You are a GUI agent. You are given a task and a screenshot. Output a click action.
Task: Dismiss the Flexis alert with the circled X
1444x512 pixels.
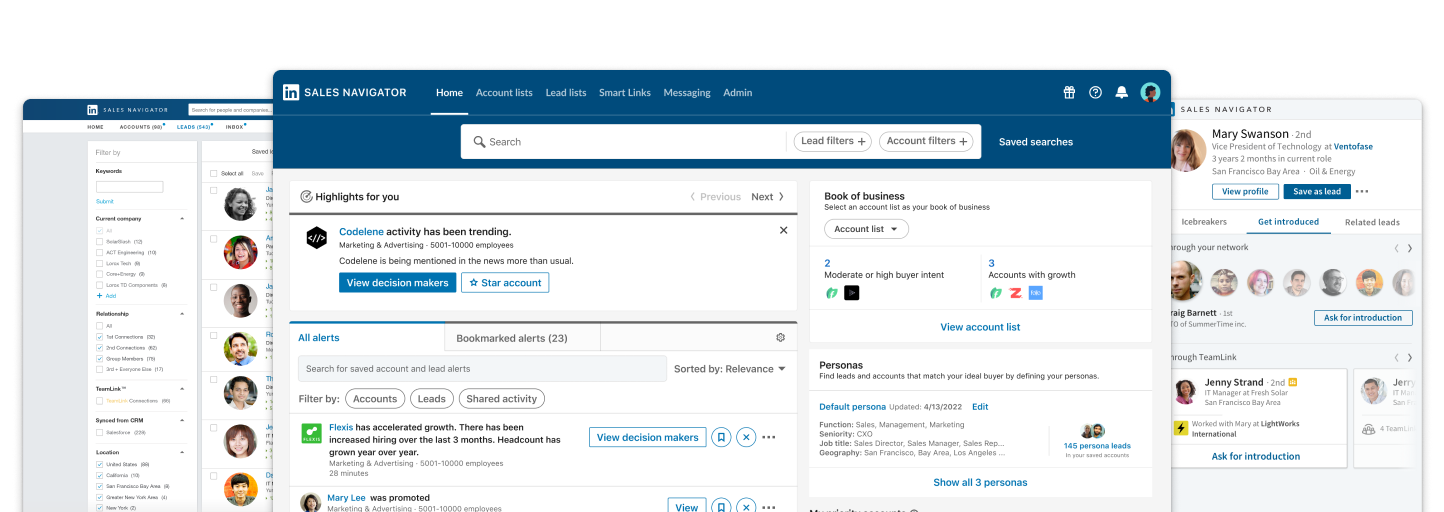[746, 437]
